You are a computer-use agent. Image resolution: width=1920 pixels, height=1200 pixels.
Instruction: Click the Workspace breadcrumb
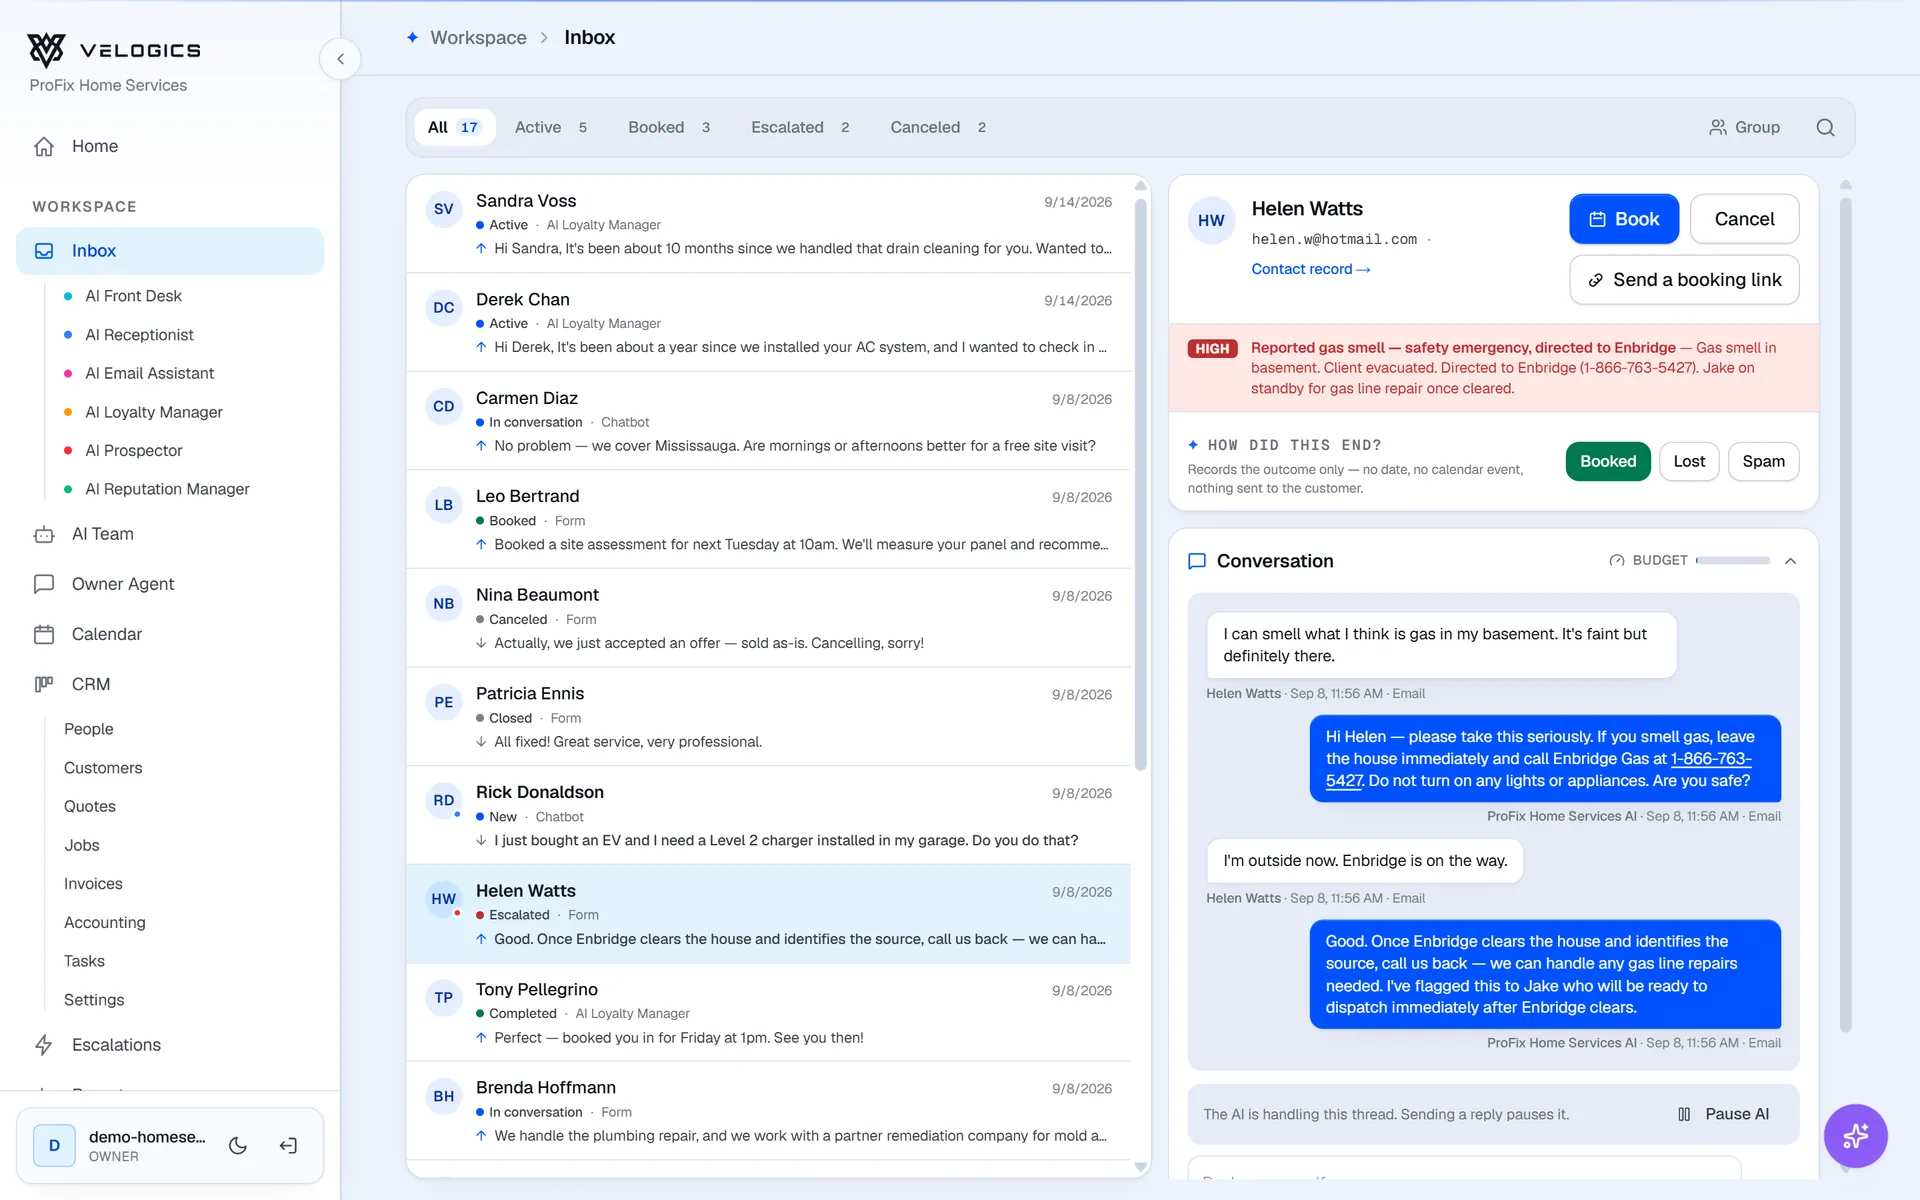click(478, 37)
